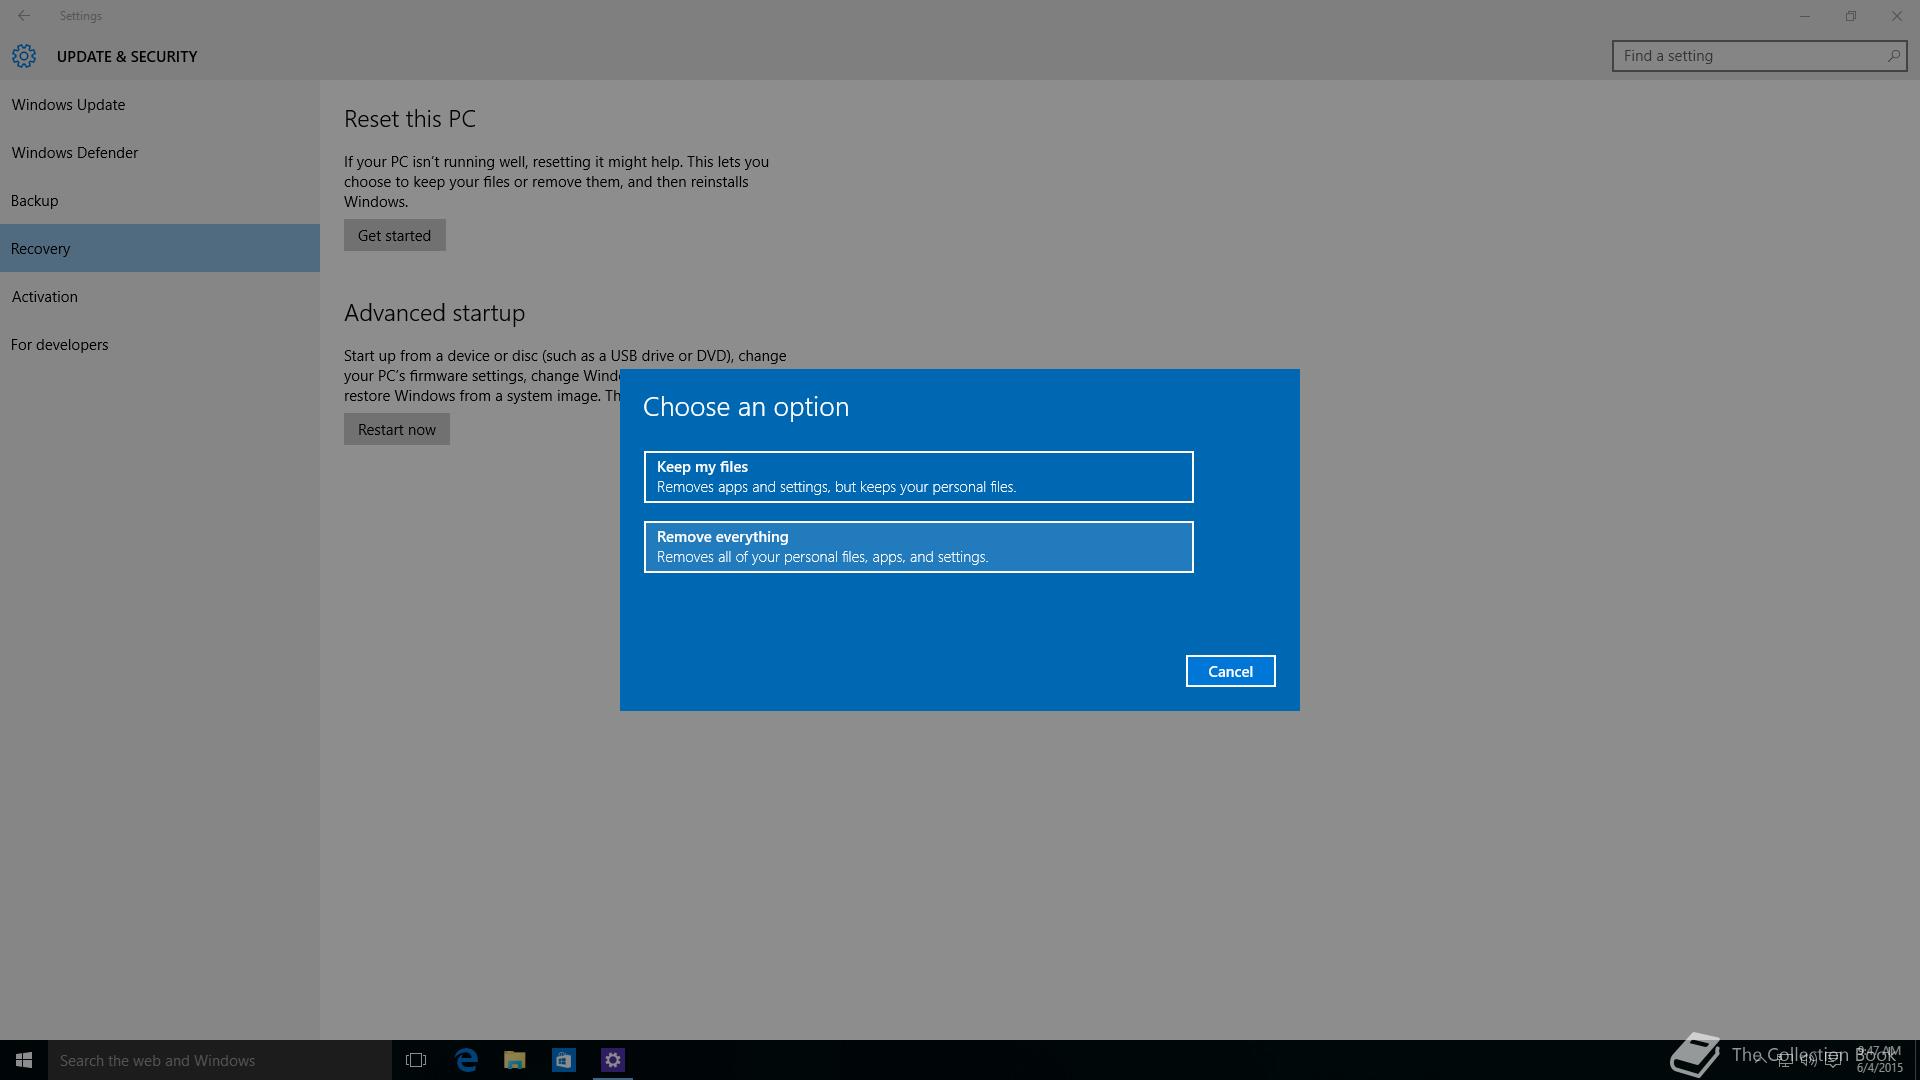Click the Search the web and Windows box
1920x1080 pixels.
[x=220, y=1060]
